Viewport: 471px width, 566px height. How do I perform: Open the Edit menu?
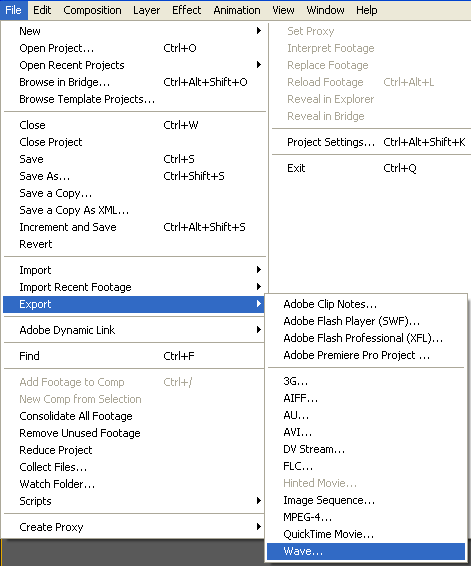[42, 10]
